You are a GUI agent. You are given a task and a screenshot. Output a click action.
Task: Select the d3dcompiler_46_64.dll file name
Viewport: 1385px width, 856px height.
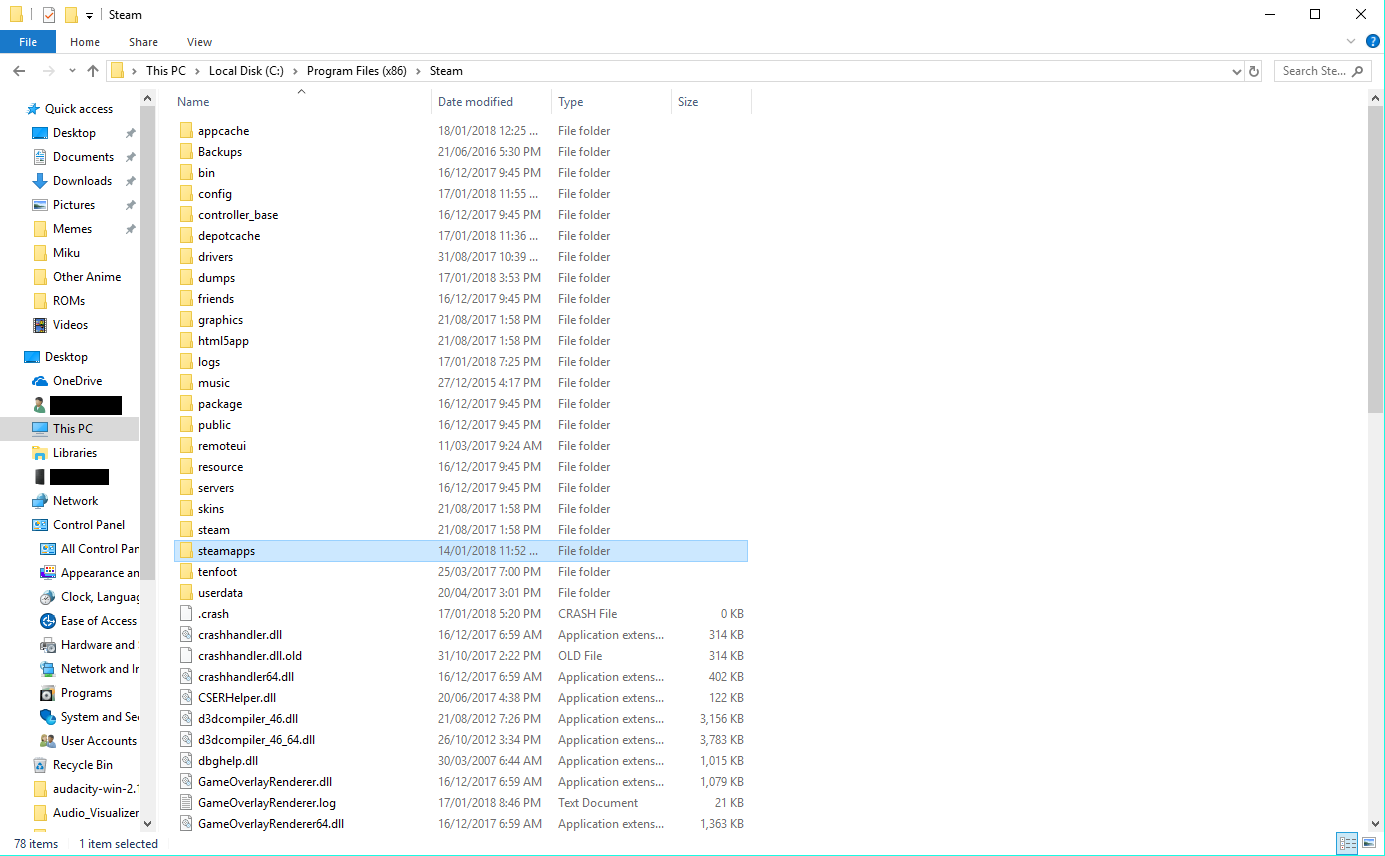coord(257,740)
